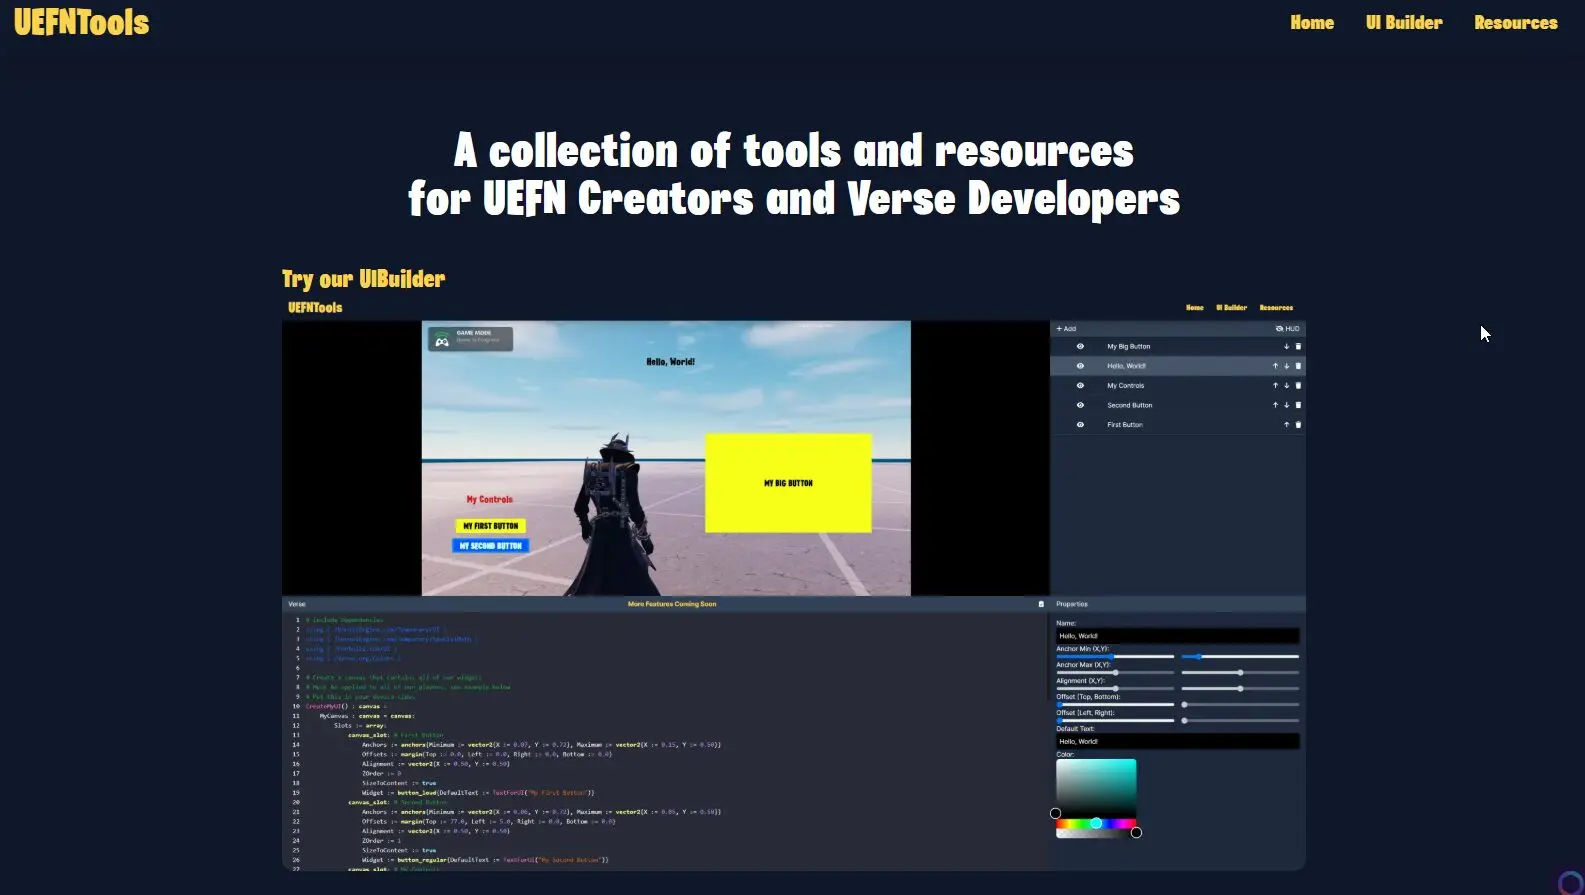Toggle the HUD visibility button
The image size is (1585, 895).
point(1287,329)
